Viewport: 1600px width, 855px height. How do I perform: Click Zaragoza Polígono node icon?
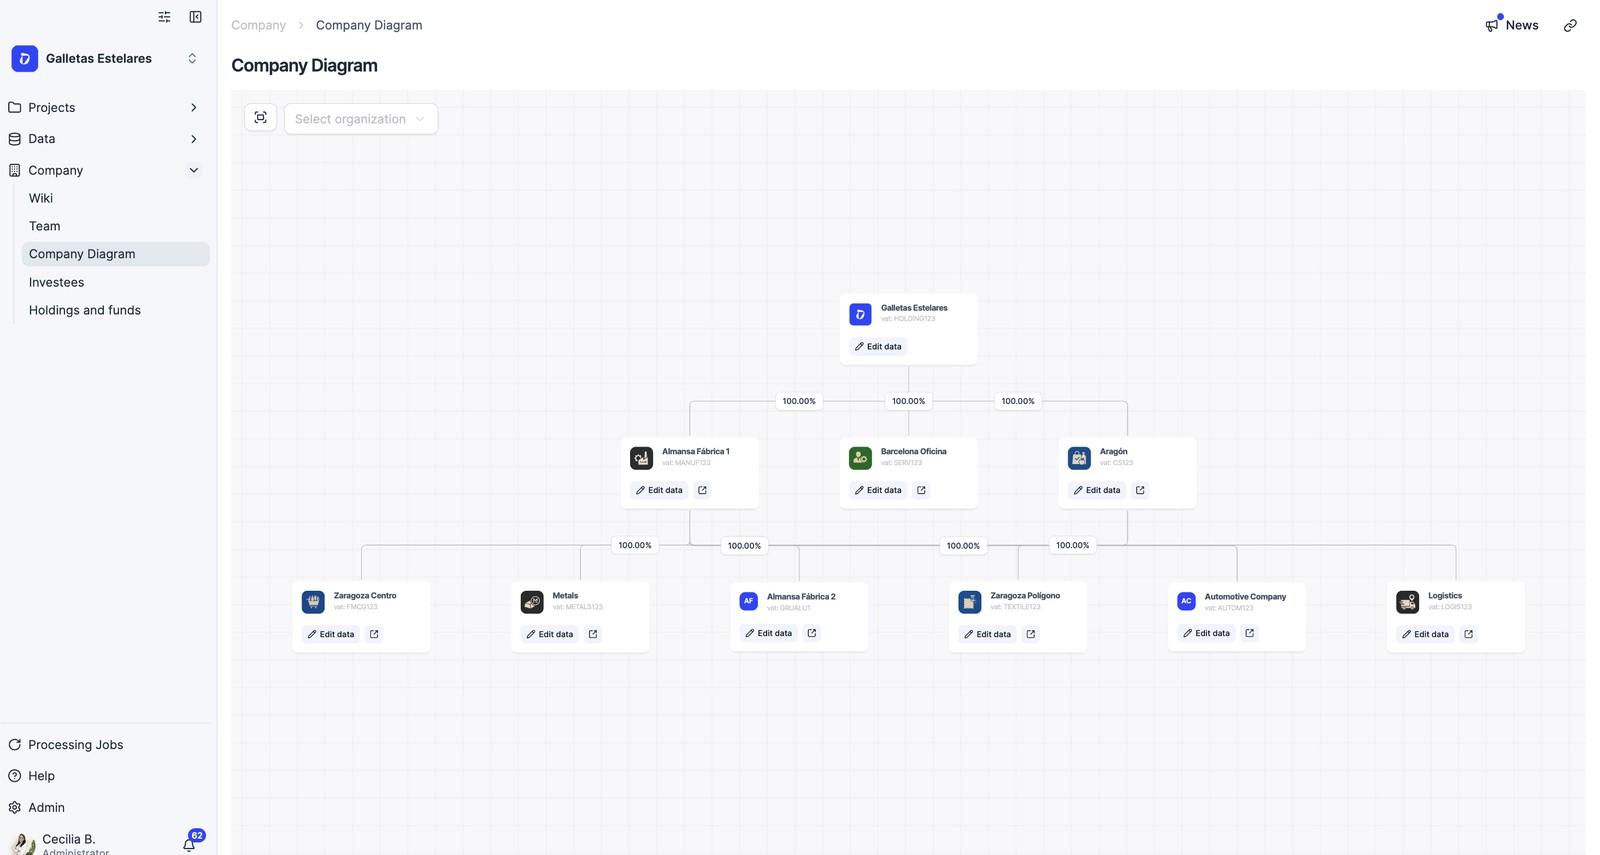coord(970,602)
